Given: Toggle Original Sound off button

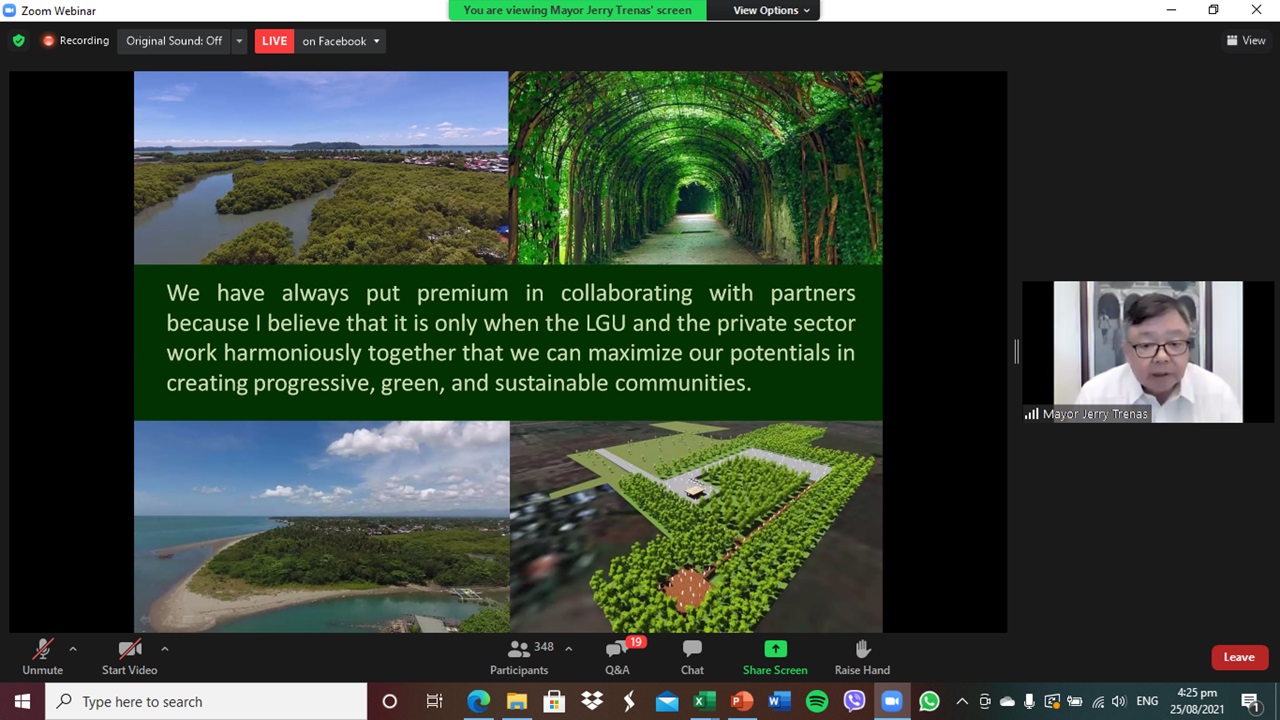Looking at the screenshot, I should pos(174,41).
